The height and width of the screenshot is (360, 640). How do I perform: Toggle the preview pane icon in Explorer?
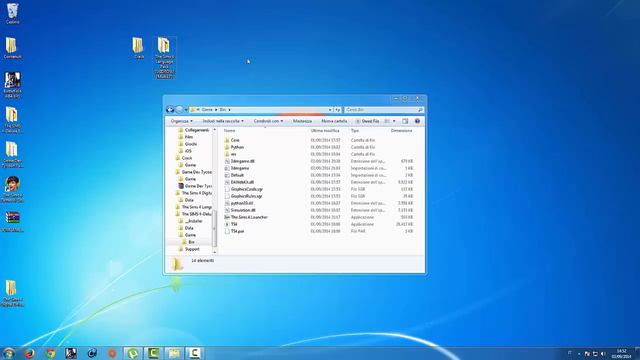pos(405,121)
